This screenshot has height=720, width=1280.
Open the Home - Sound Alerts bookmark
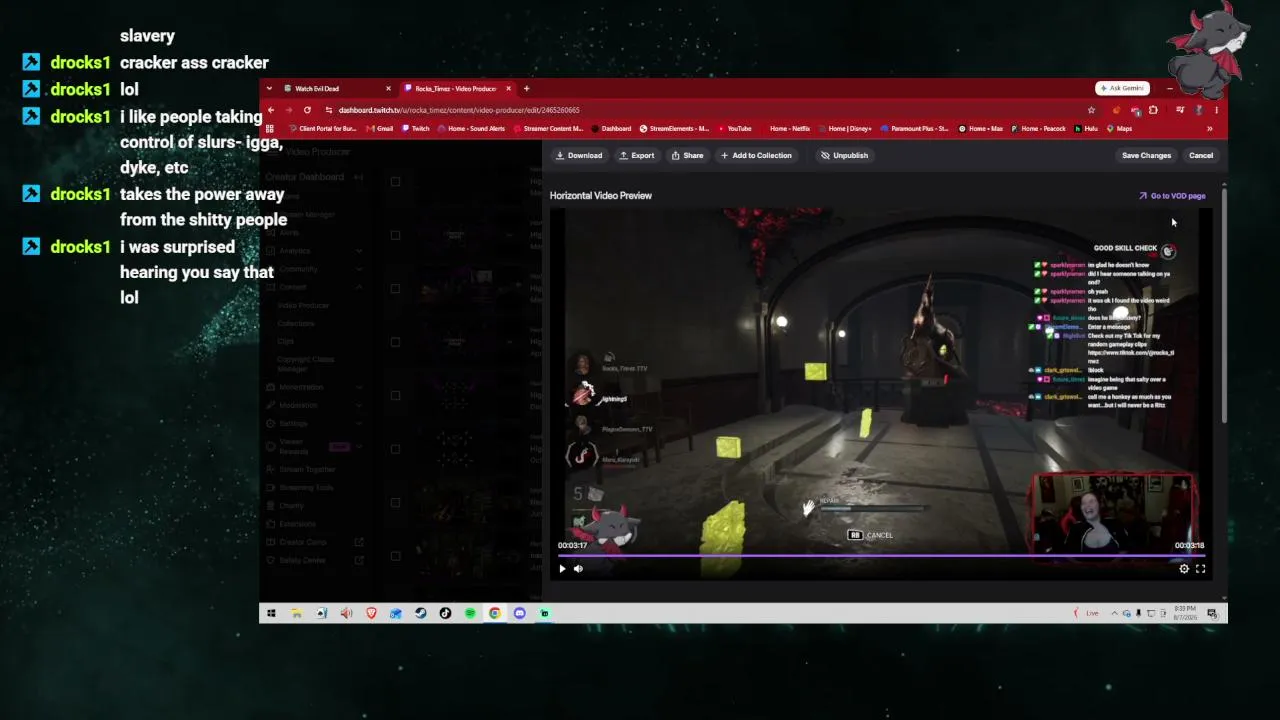(471, 129)
